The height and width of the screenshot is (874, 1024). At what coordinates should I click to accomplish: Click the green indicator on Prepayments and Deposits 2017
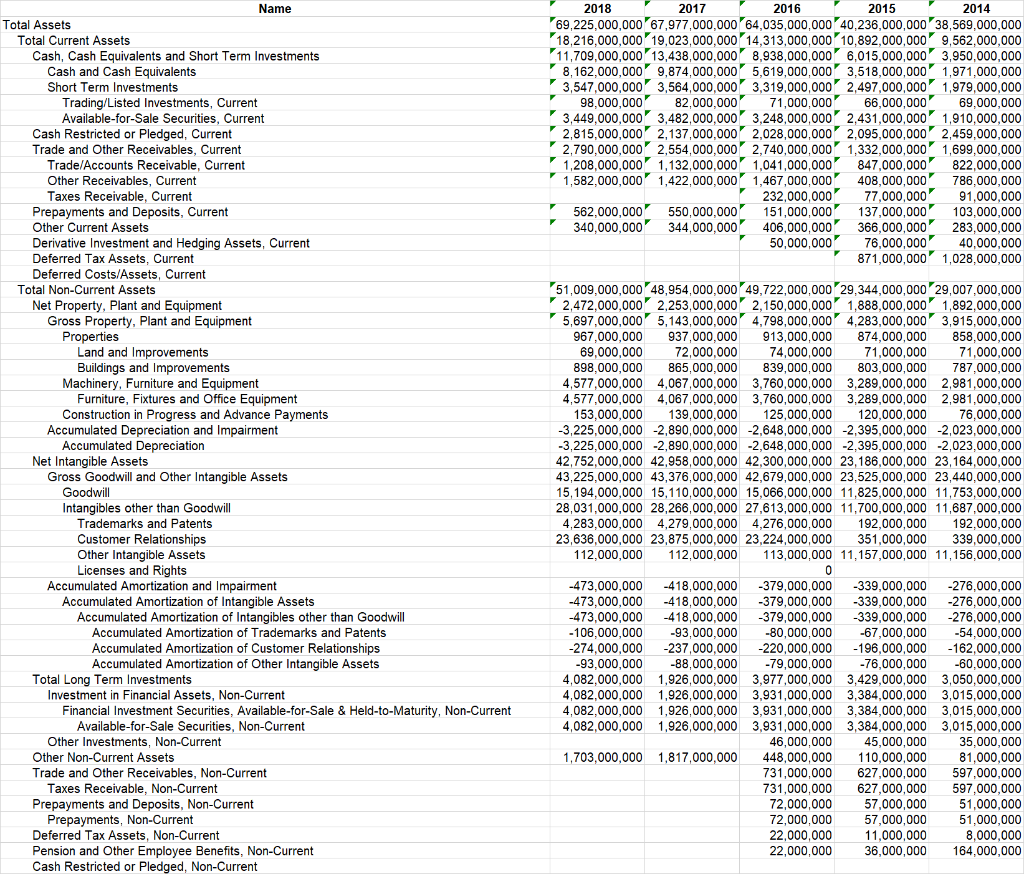pos(649,208)
